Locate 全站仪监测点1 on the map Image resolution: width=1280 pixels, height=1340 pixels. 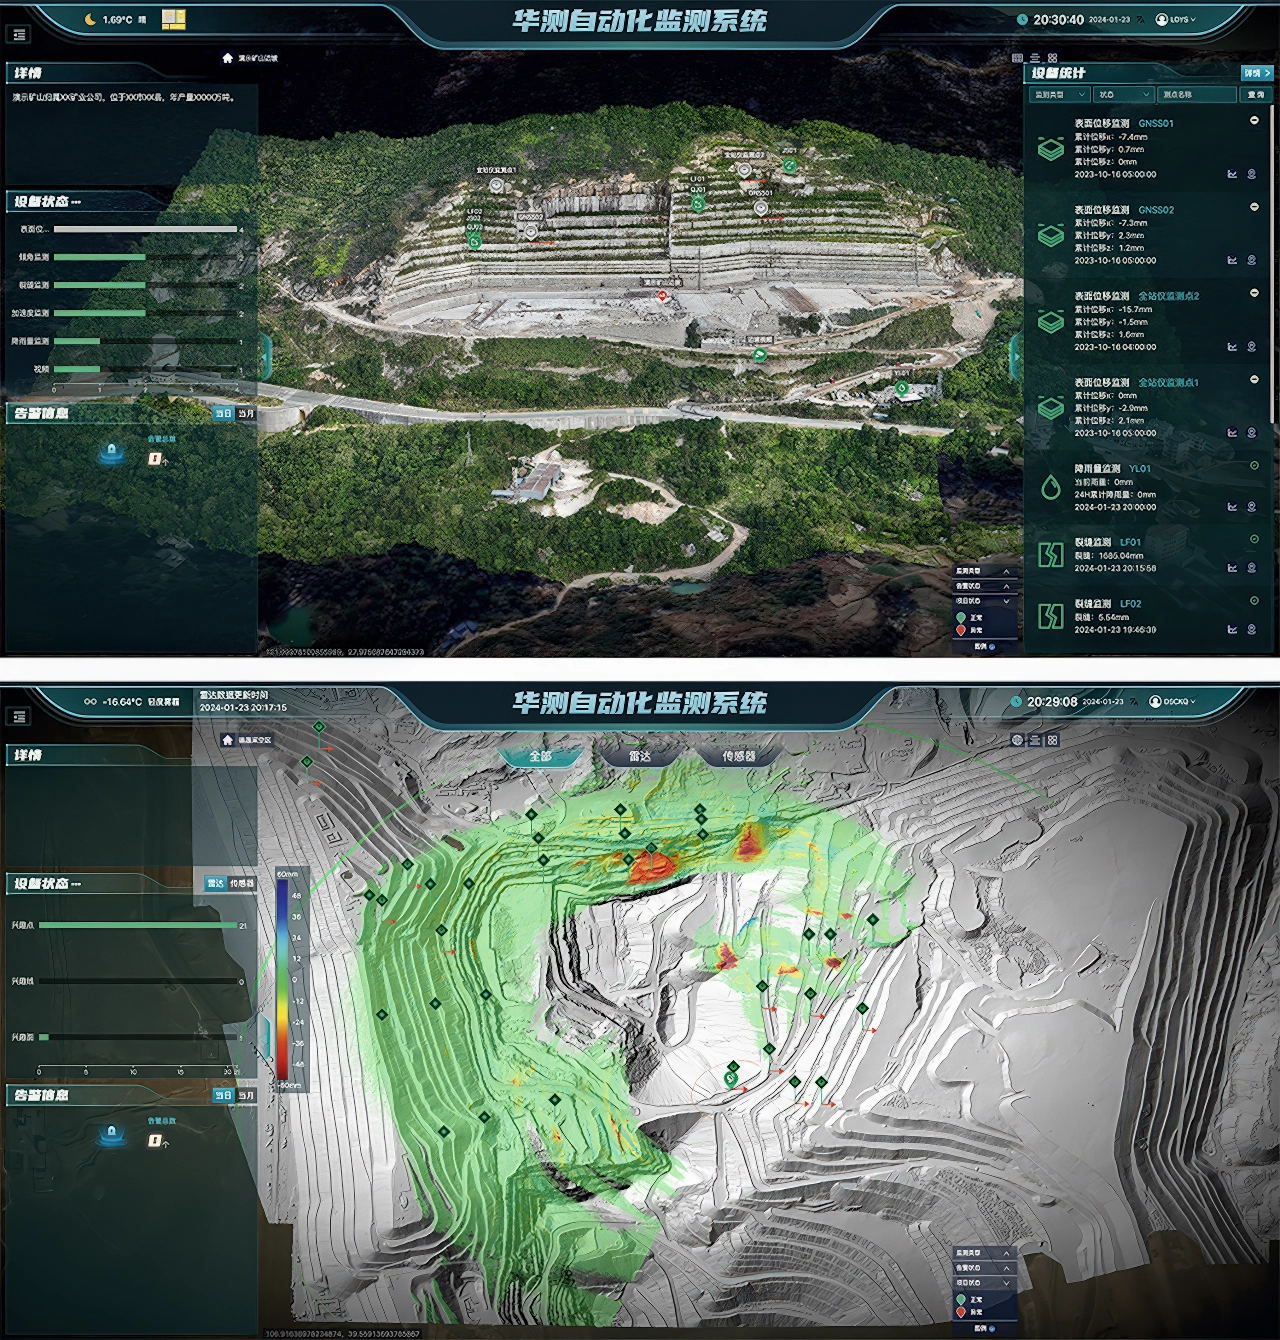(1251, 433)
